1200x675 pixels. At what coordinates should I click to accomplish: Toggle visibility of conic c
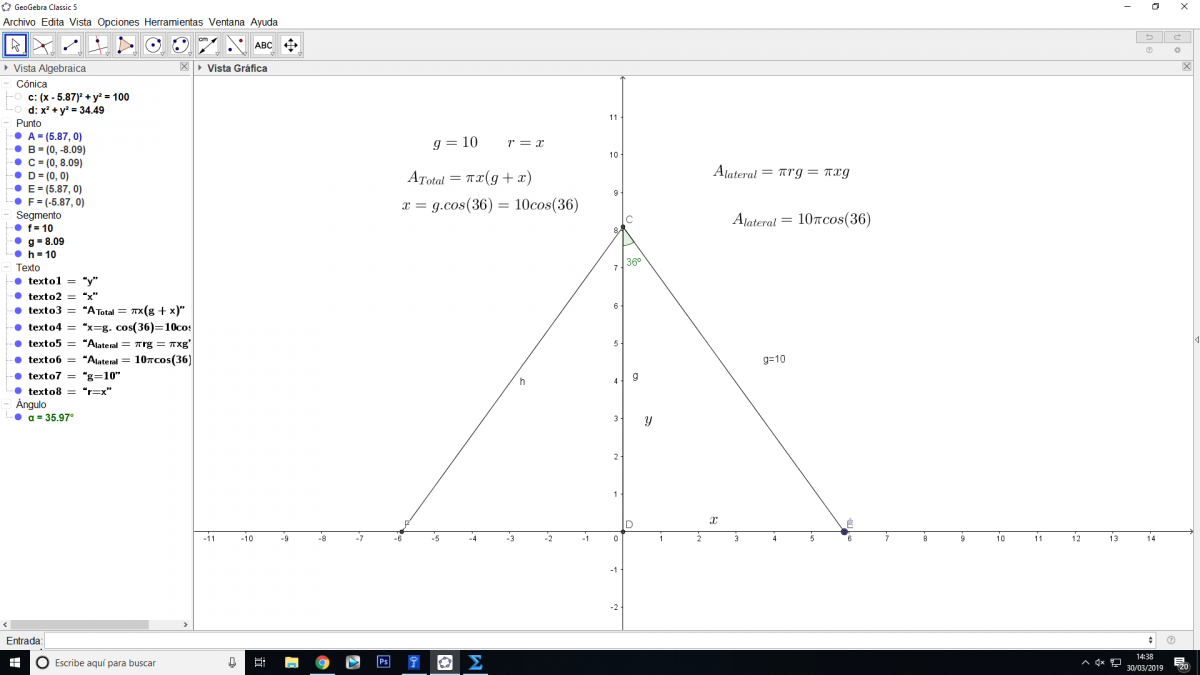coord(18,97)
